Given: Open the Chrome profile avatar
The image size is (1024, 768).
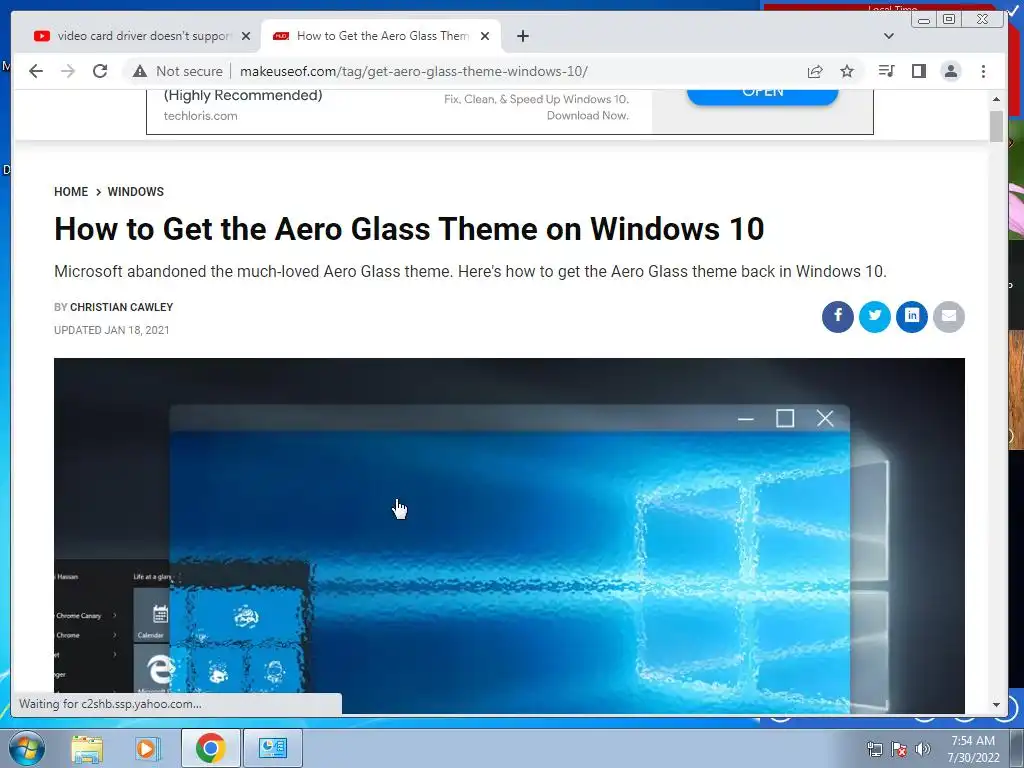Looking at the screenshot, I should click(x=951, y=71).
